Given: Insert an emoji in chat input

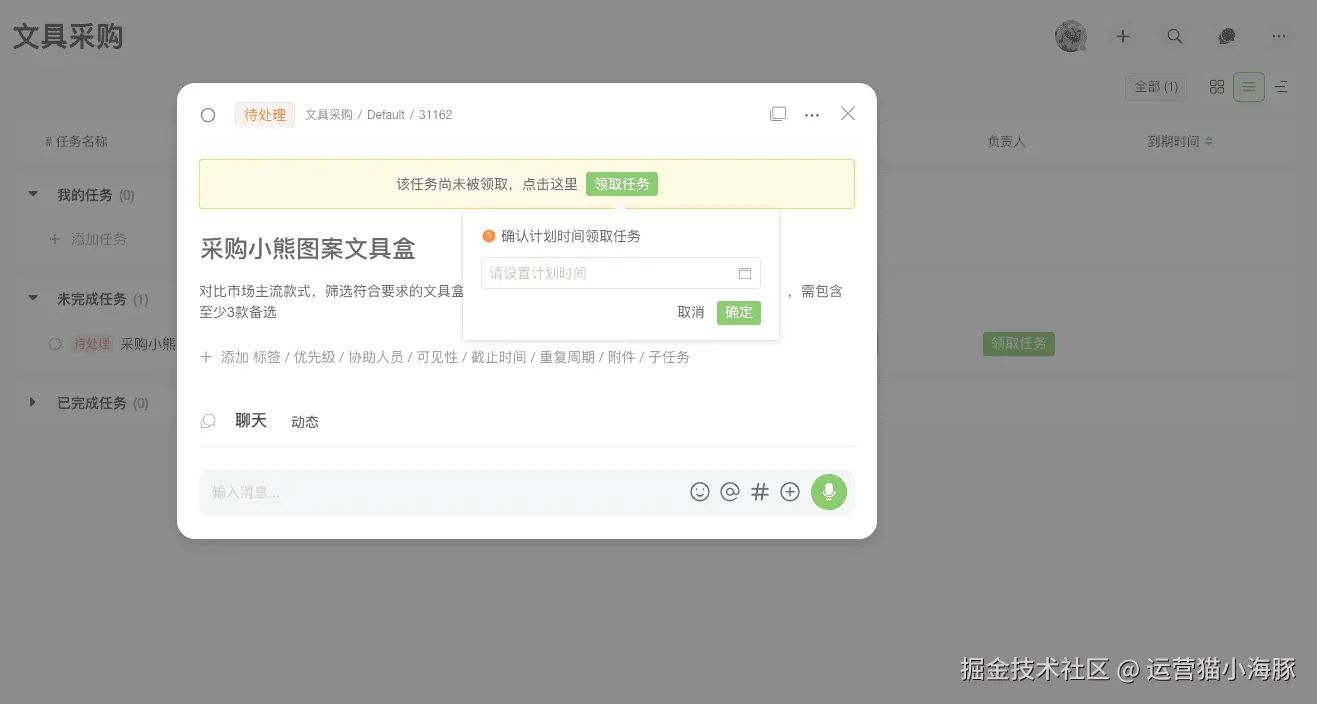Looking at the screenshot, I should coord(700,492).
